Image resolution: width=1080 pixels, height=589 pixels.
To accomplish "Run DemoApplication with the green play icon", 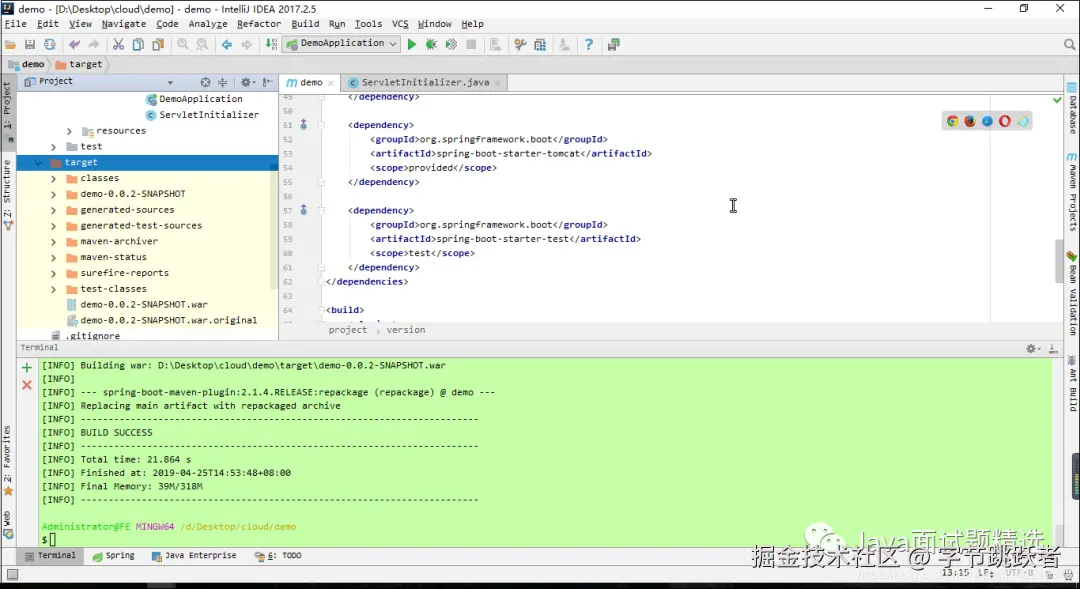I will 412,44.
